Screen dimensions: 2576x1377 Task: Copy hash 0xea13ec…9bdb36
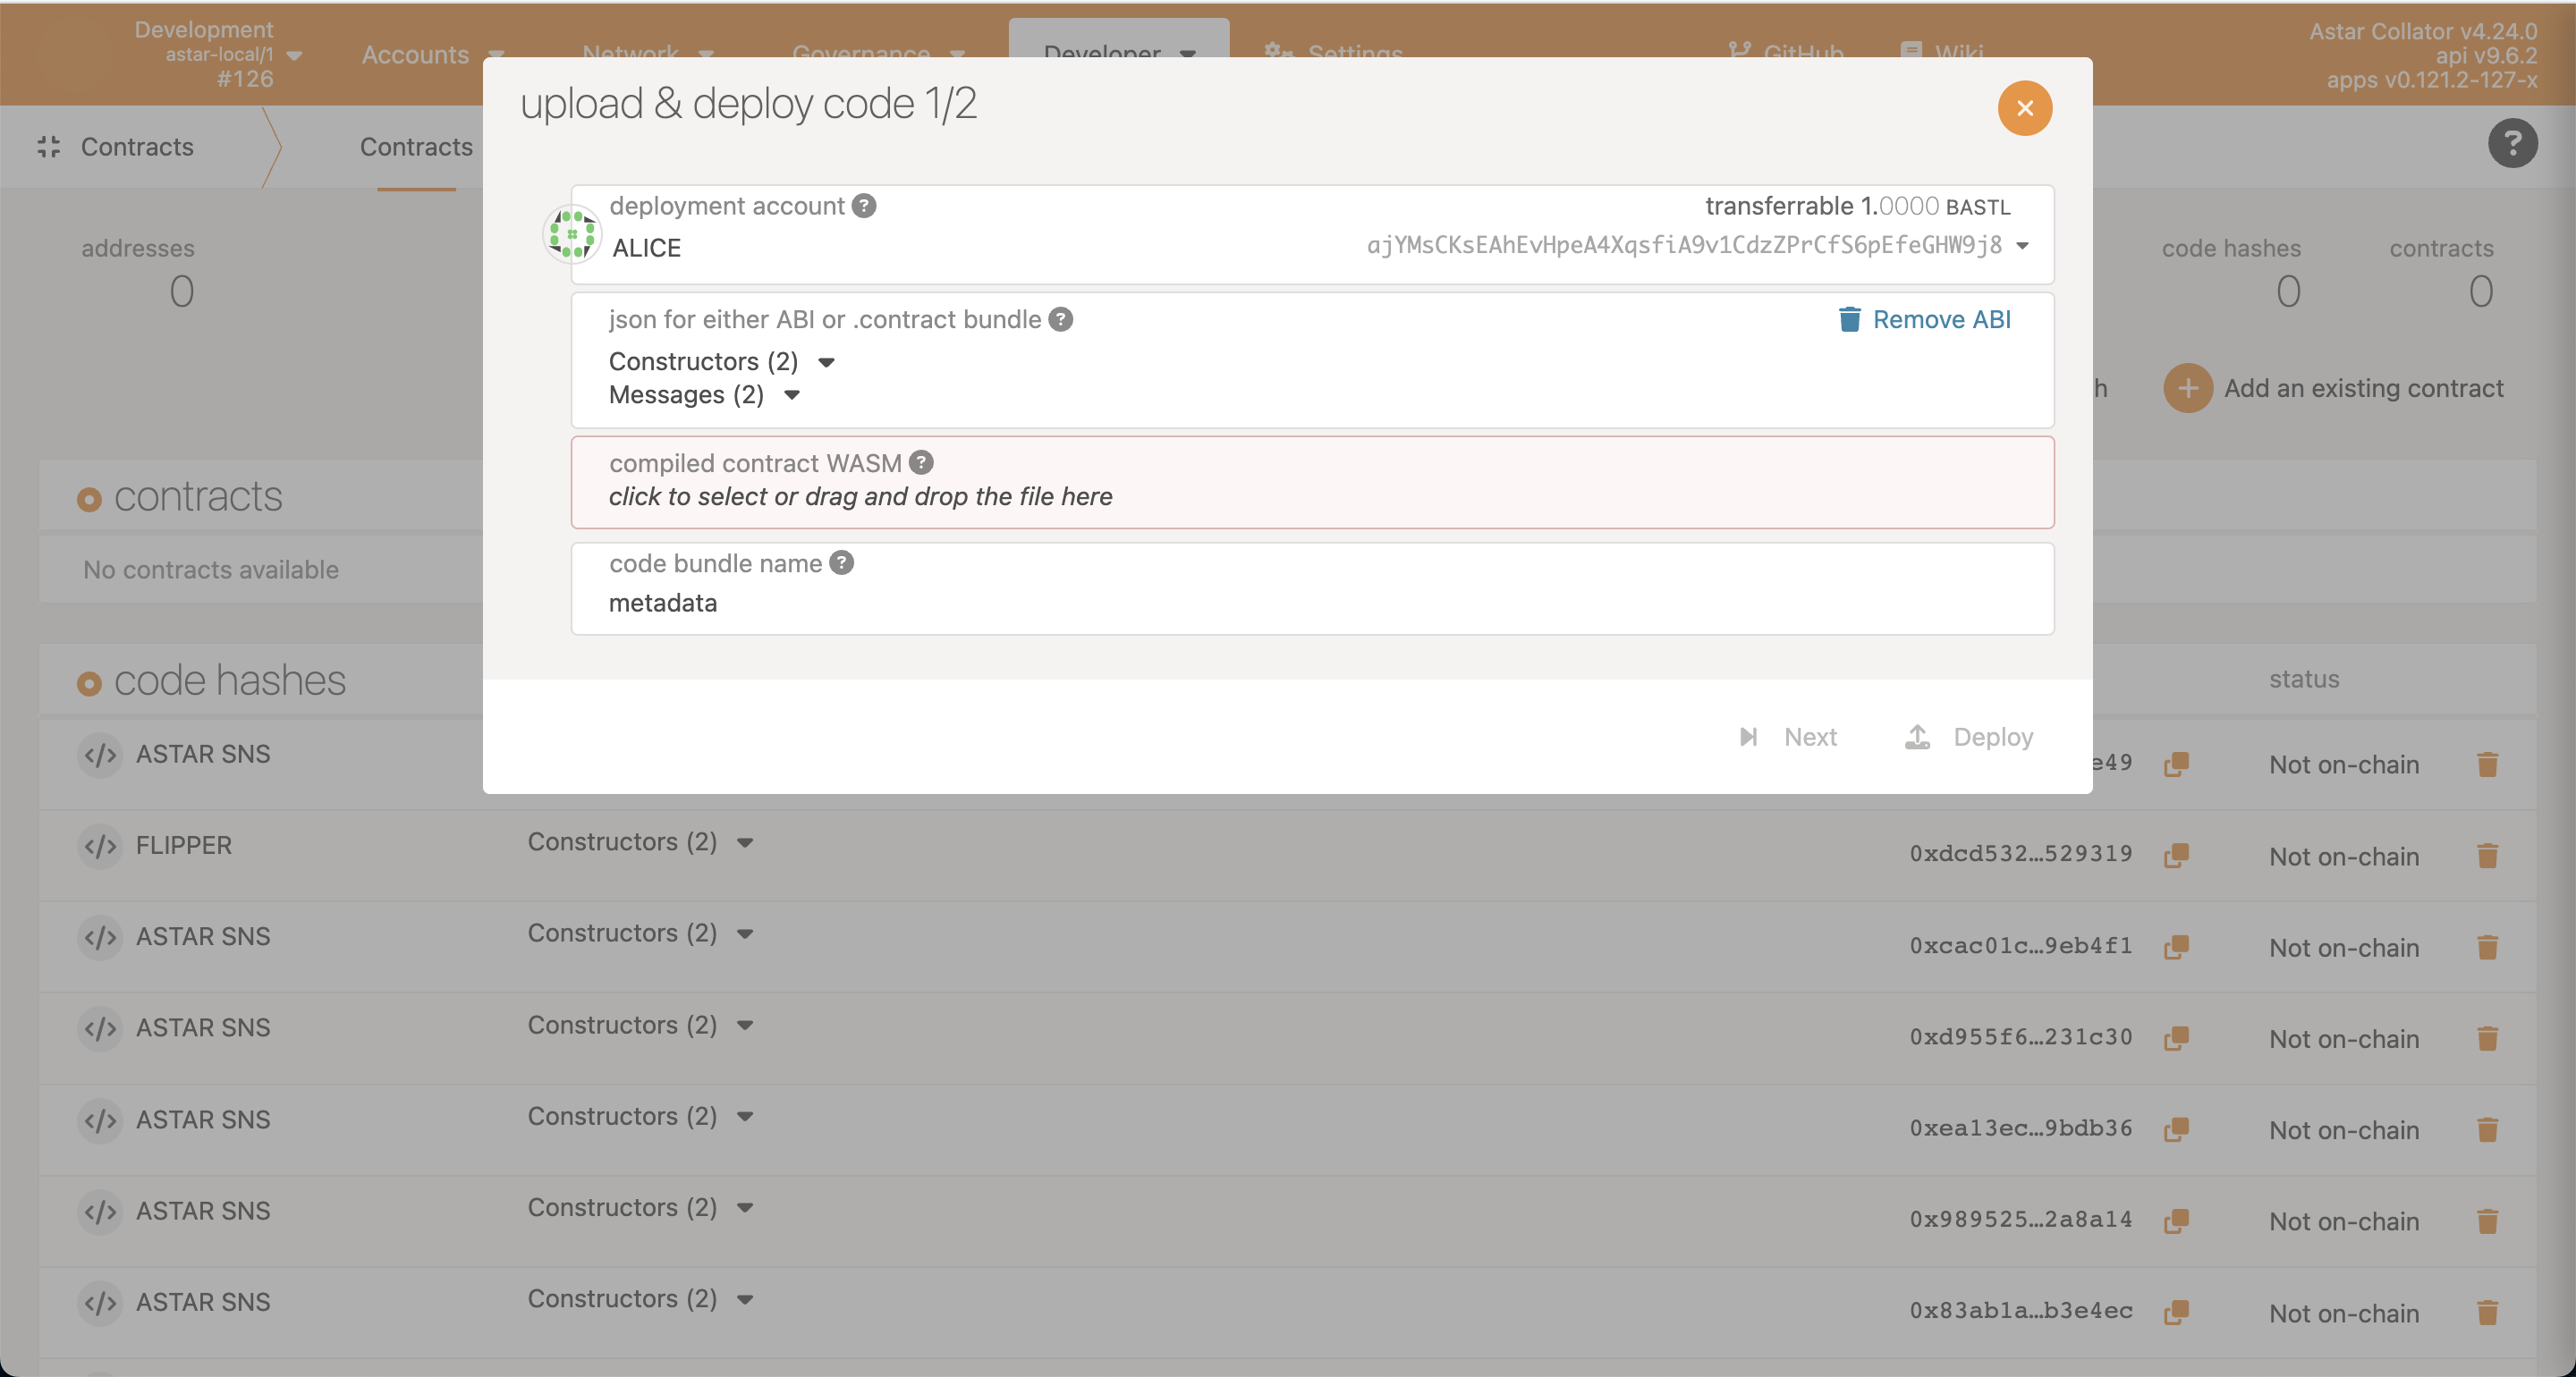pos(2176,1130)
